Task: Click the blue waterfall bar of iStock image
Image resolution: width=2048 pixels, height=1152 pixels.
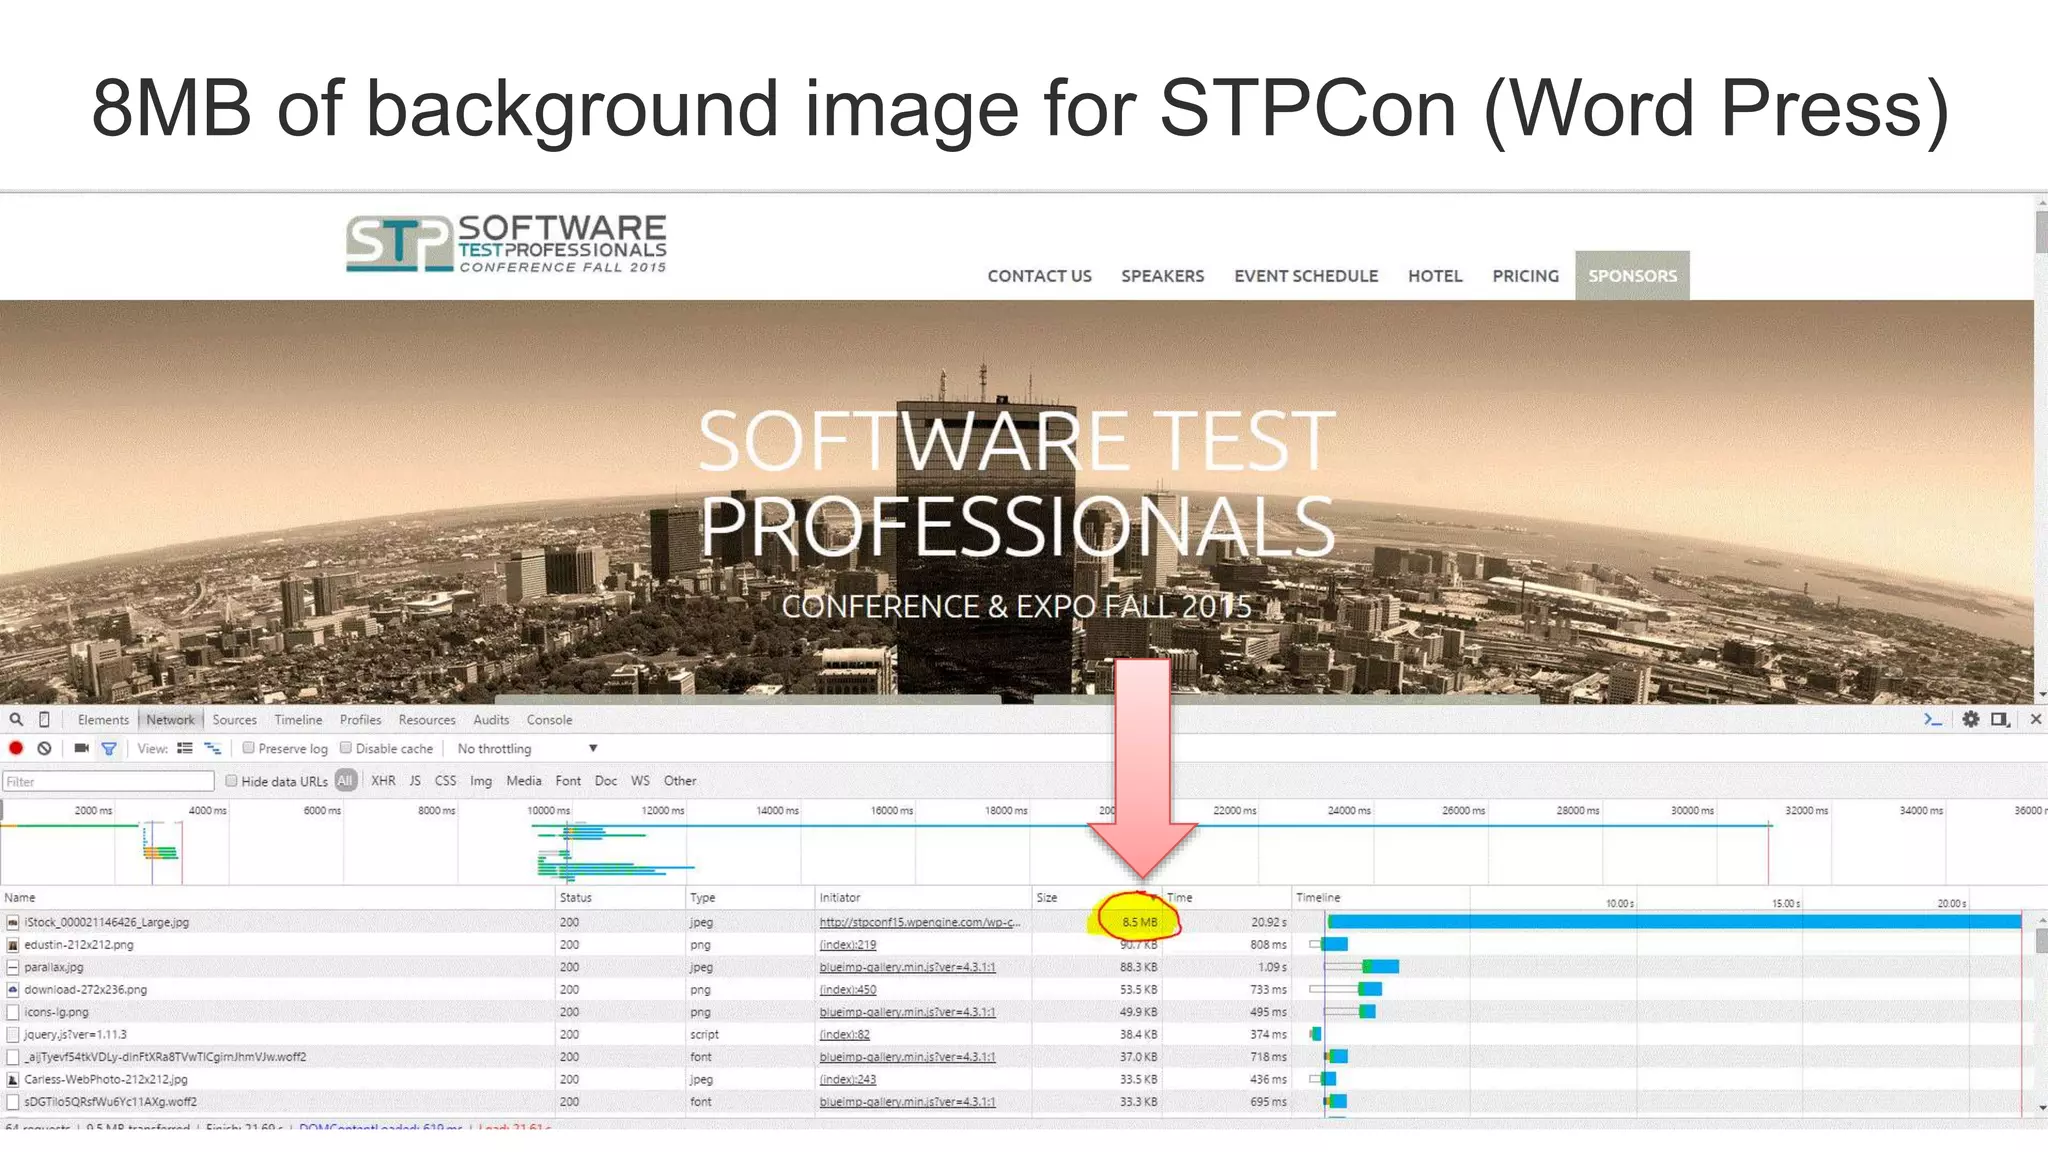Action: click(x=1674, y=922)
